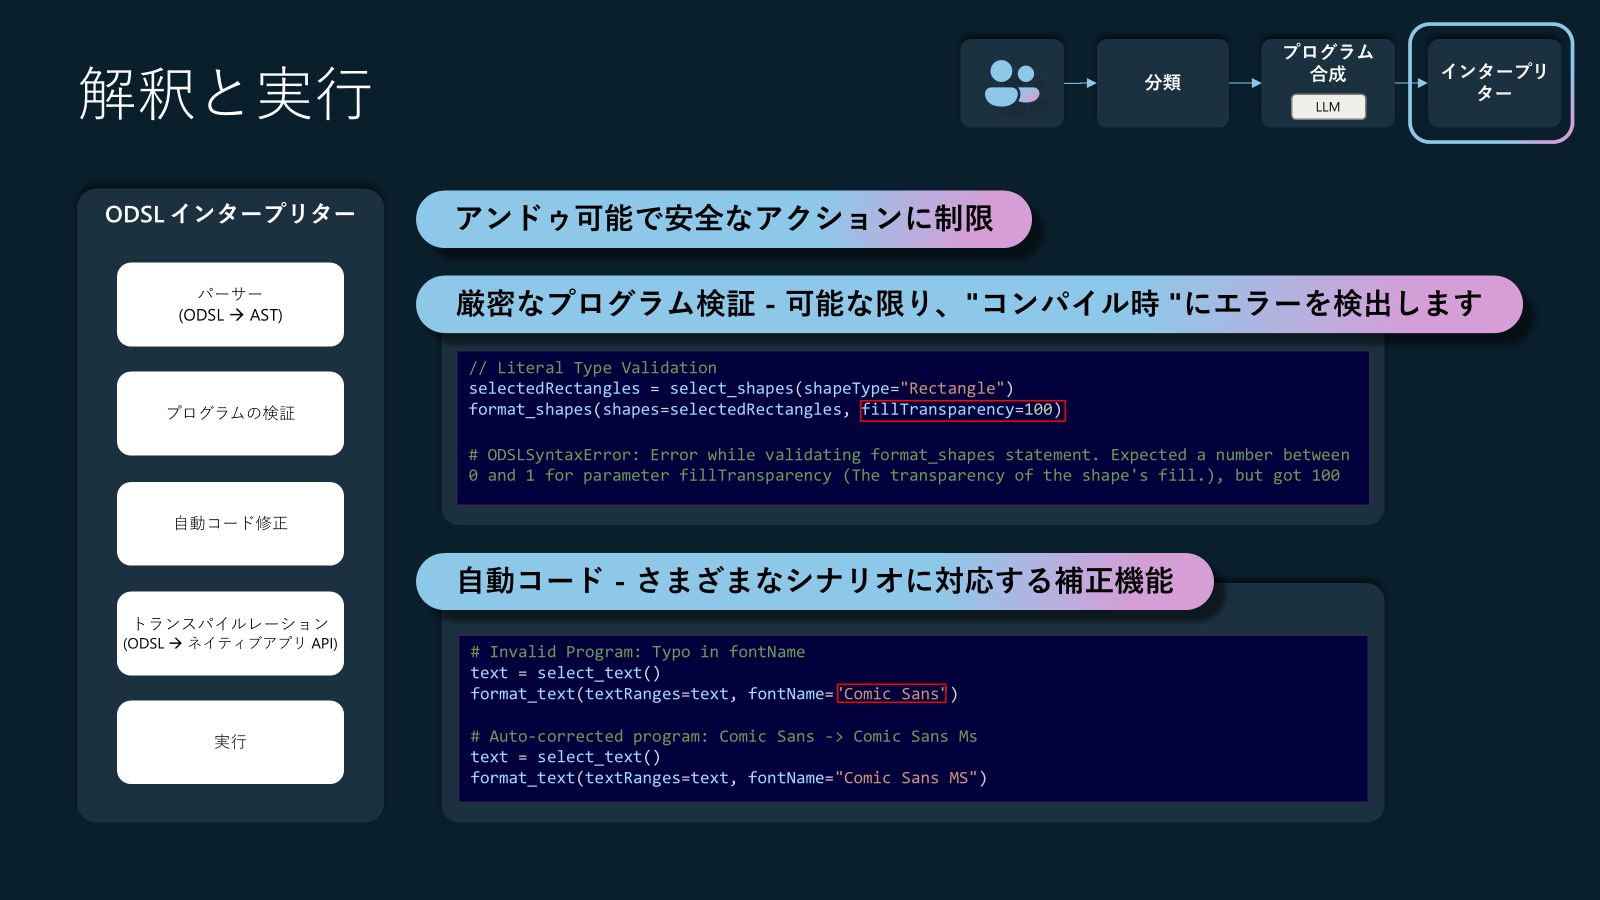Select the トランスパイルレーション card
Screen dimensions: 1600x900
pos(230,633)
